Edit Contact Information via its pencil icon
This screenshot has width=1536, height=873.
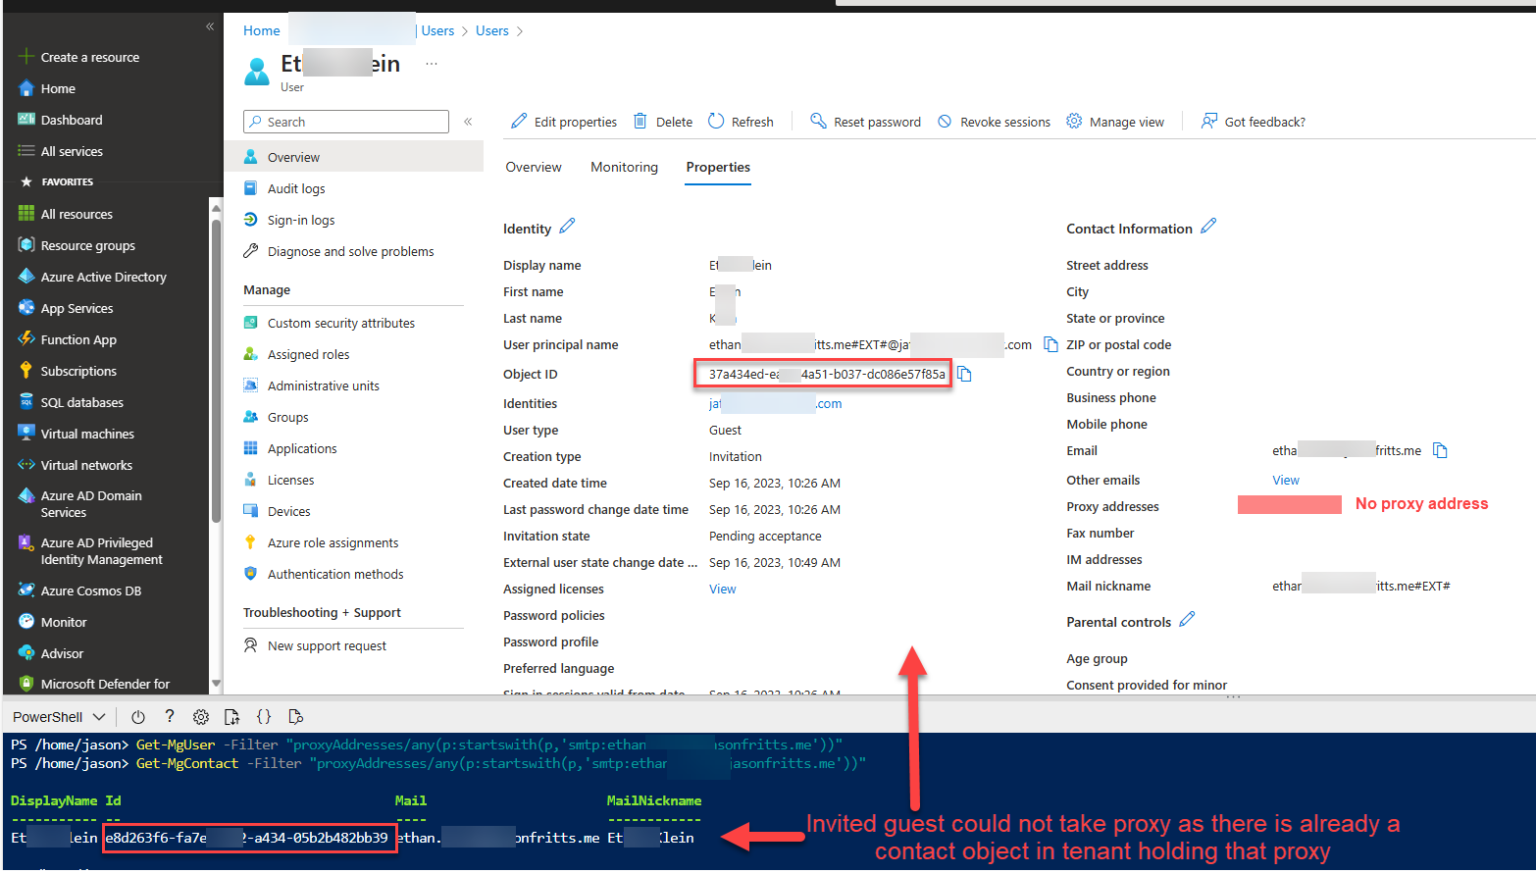[1208, 227]
